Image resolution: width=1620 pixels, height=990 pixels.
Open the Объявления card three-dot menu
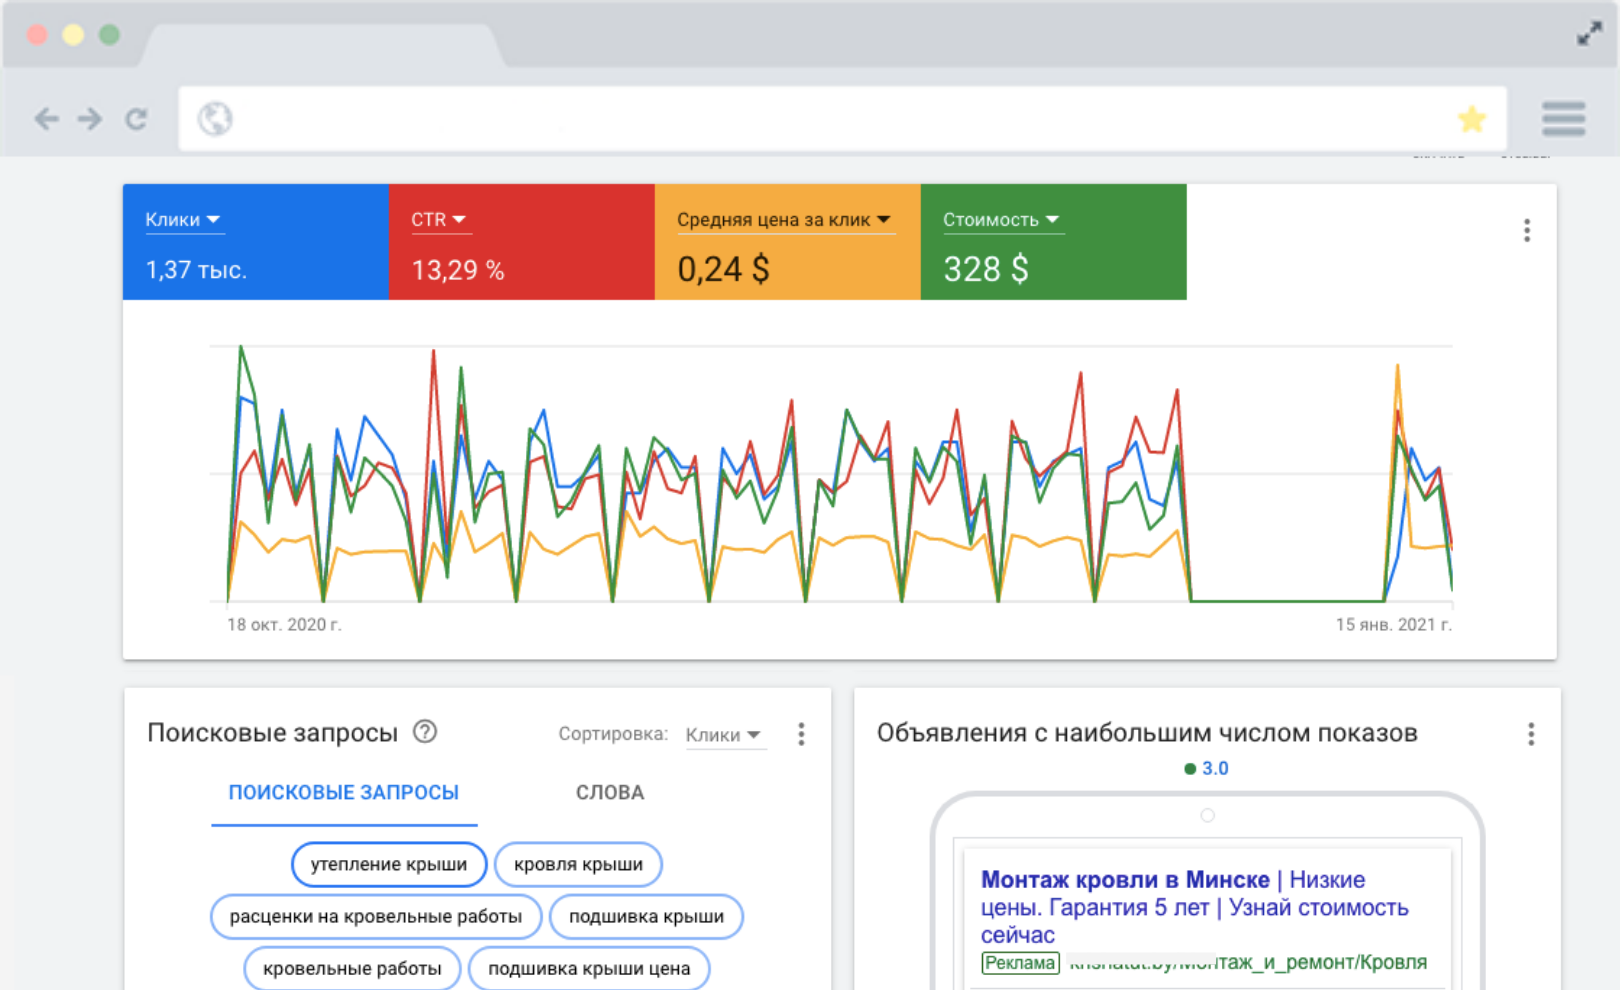[1531, 734]
